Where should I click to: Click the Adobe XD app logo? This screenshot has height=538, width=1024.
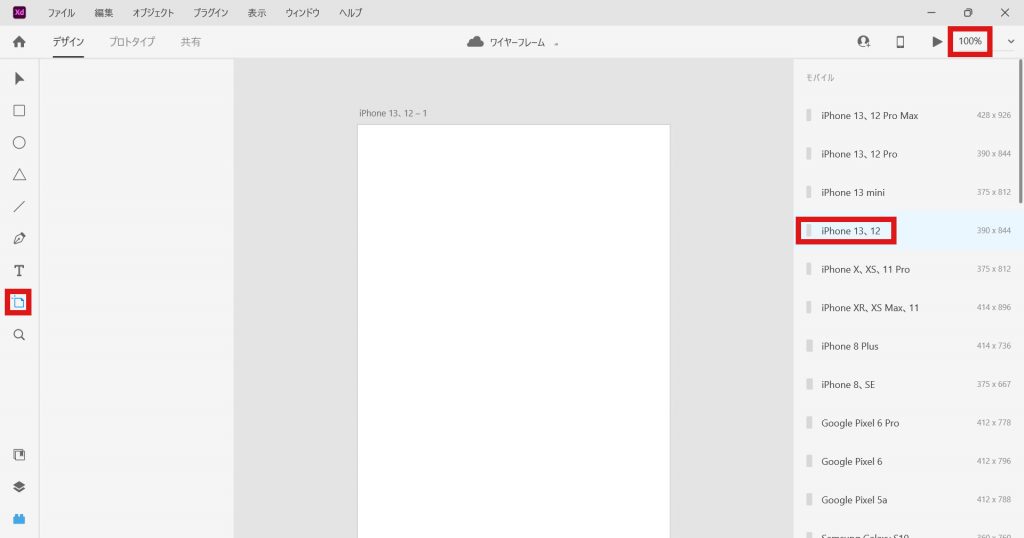(19, 12)
